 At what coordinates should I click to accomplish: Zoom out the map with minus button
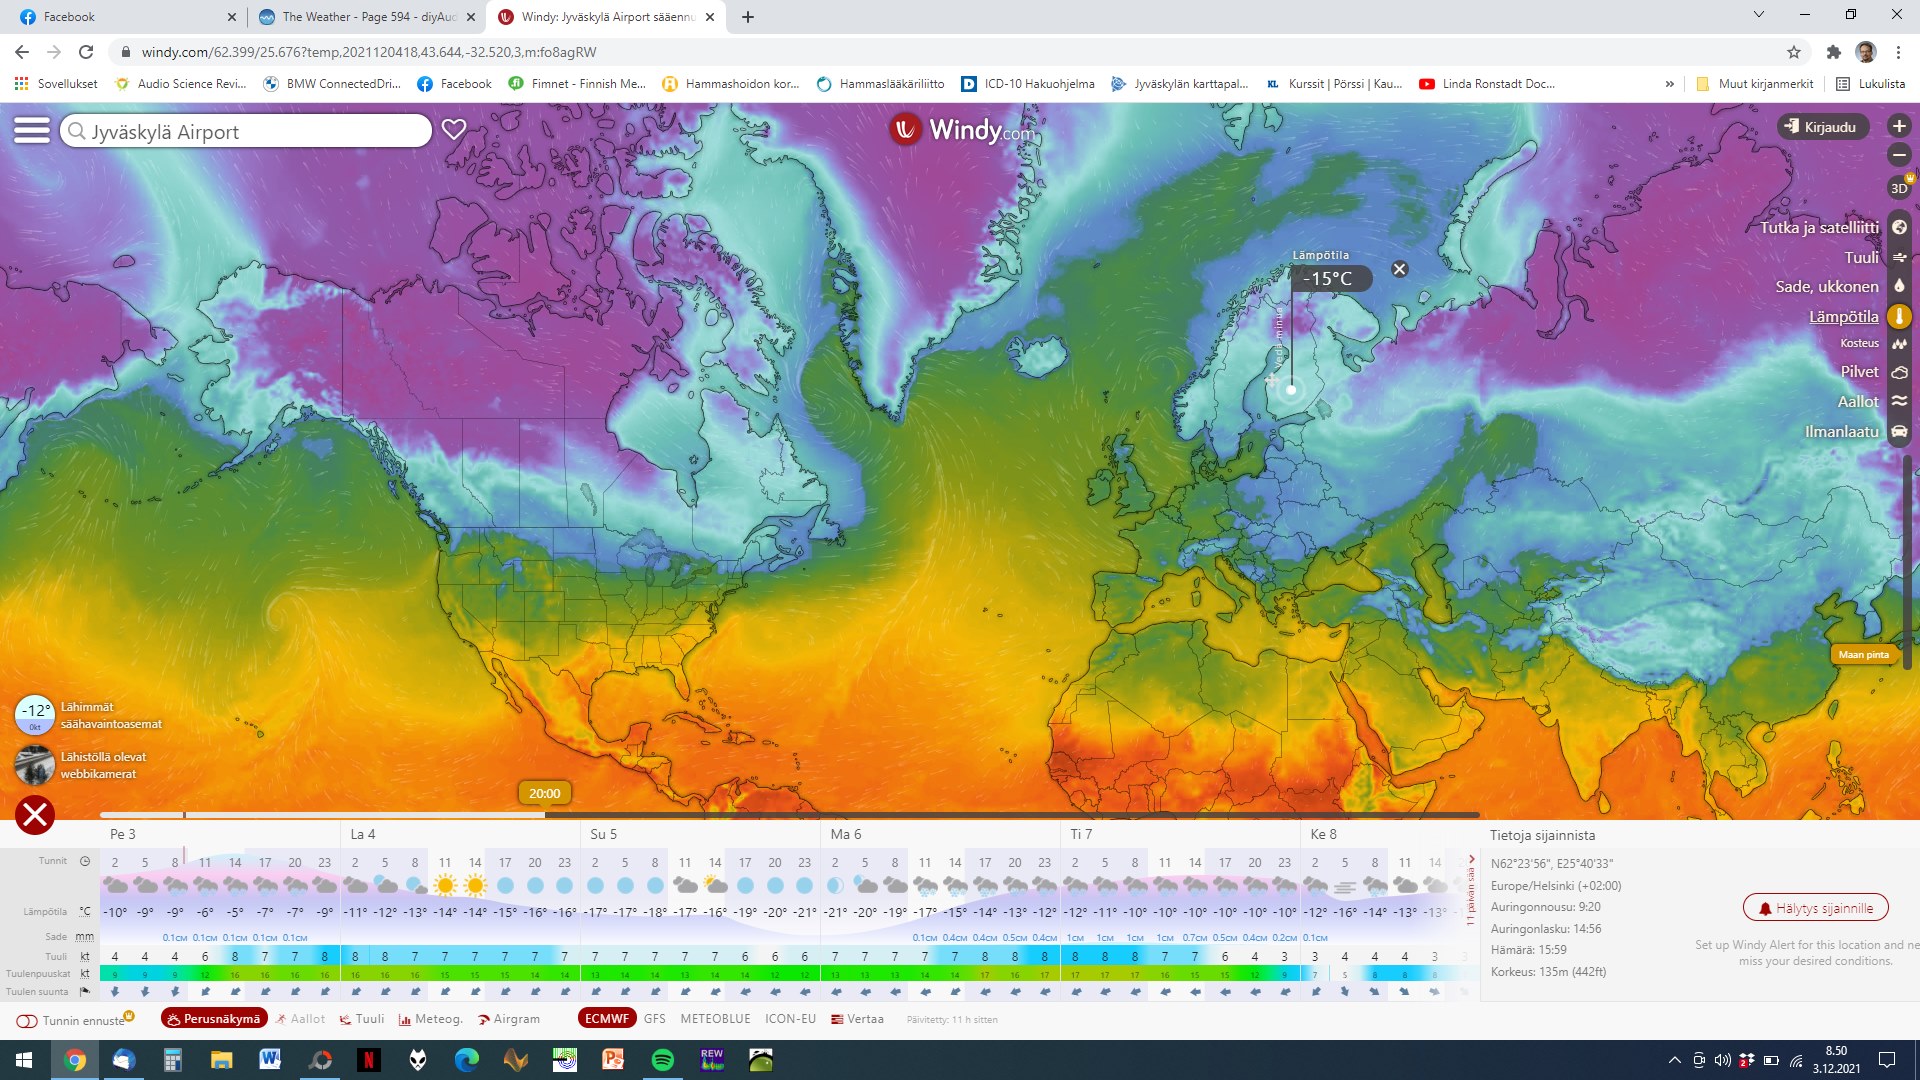(x=1898, y=155)
